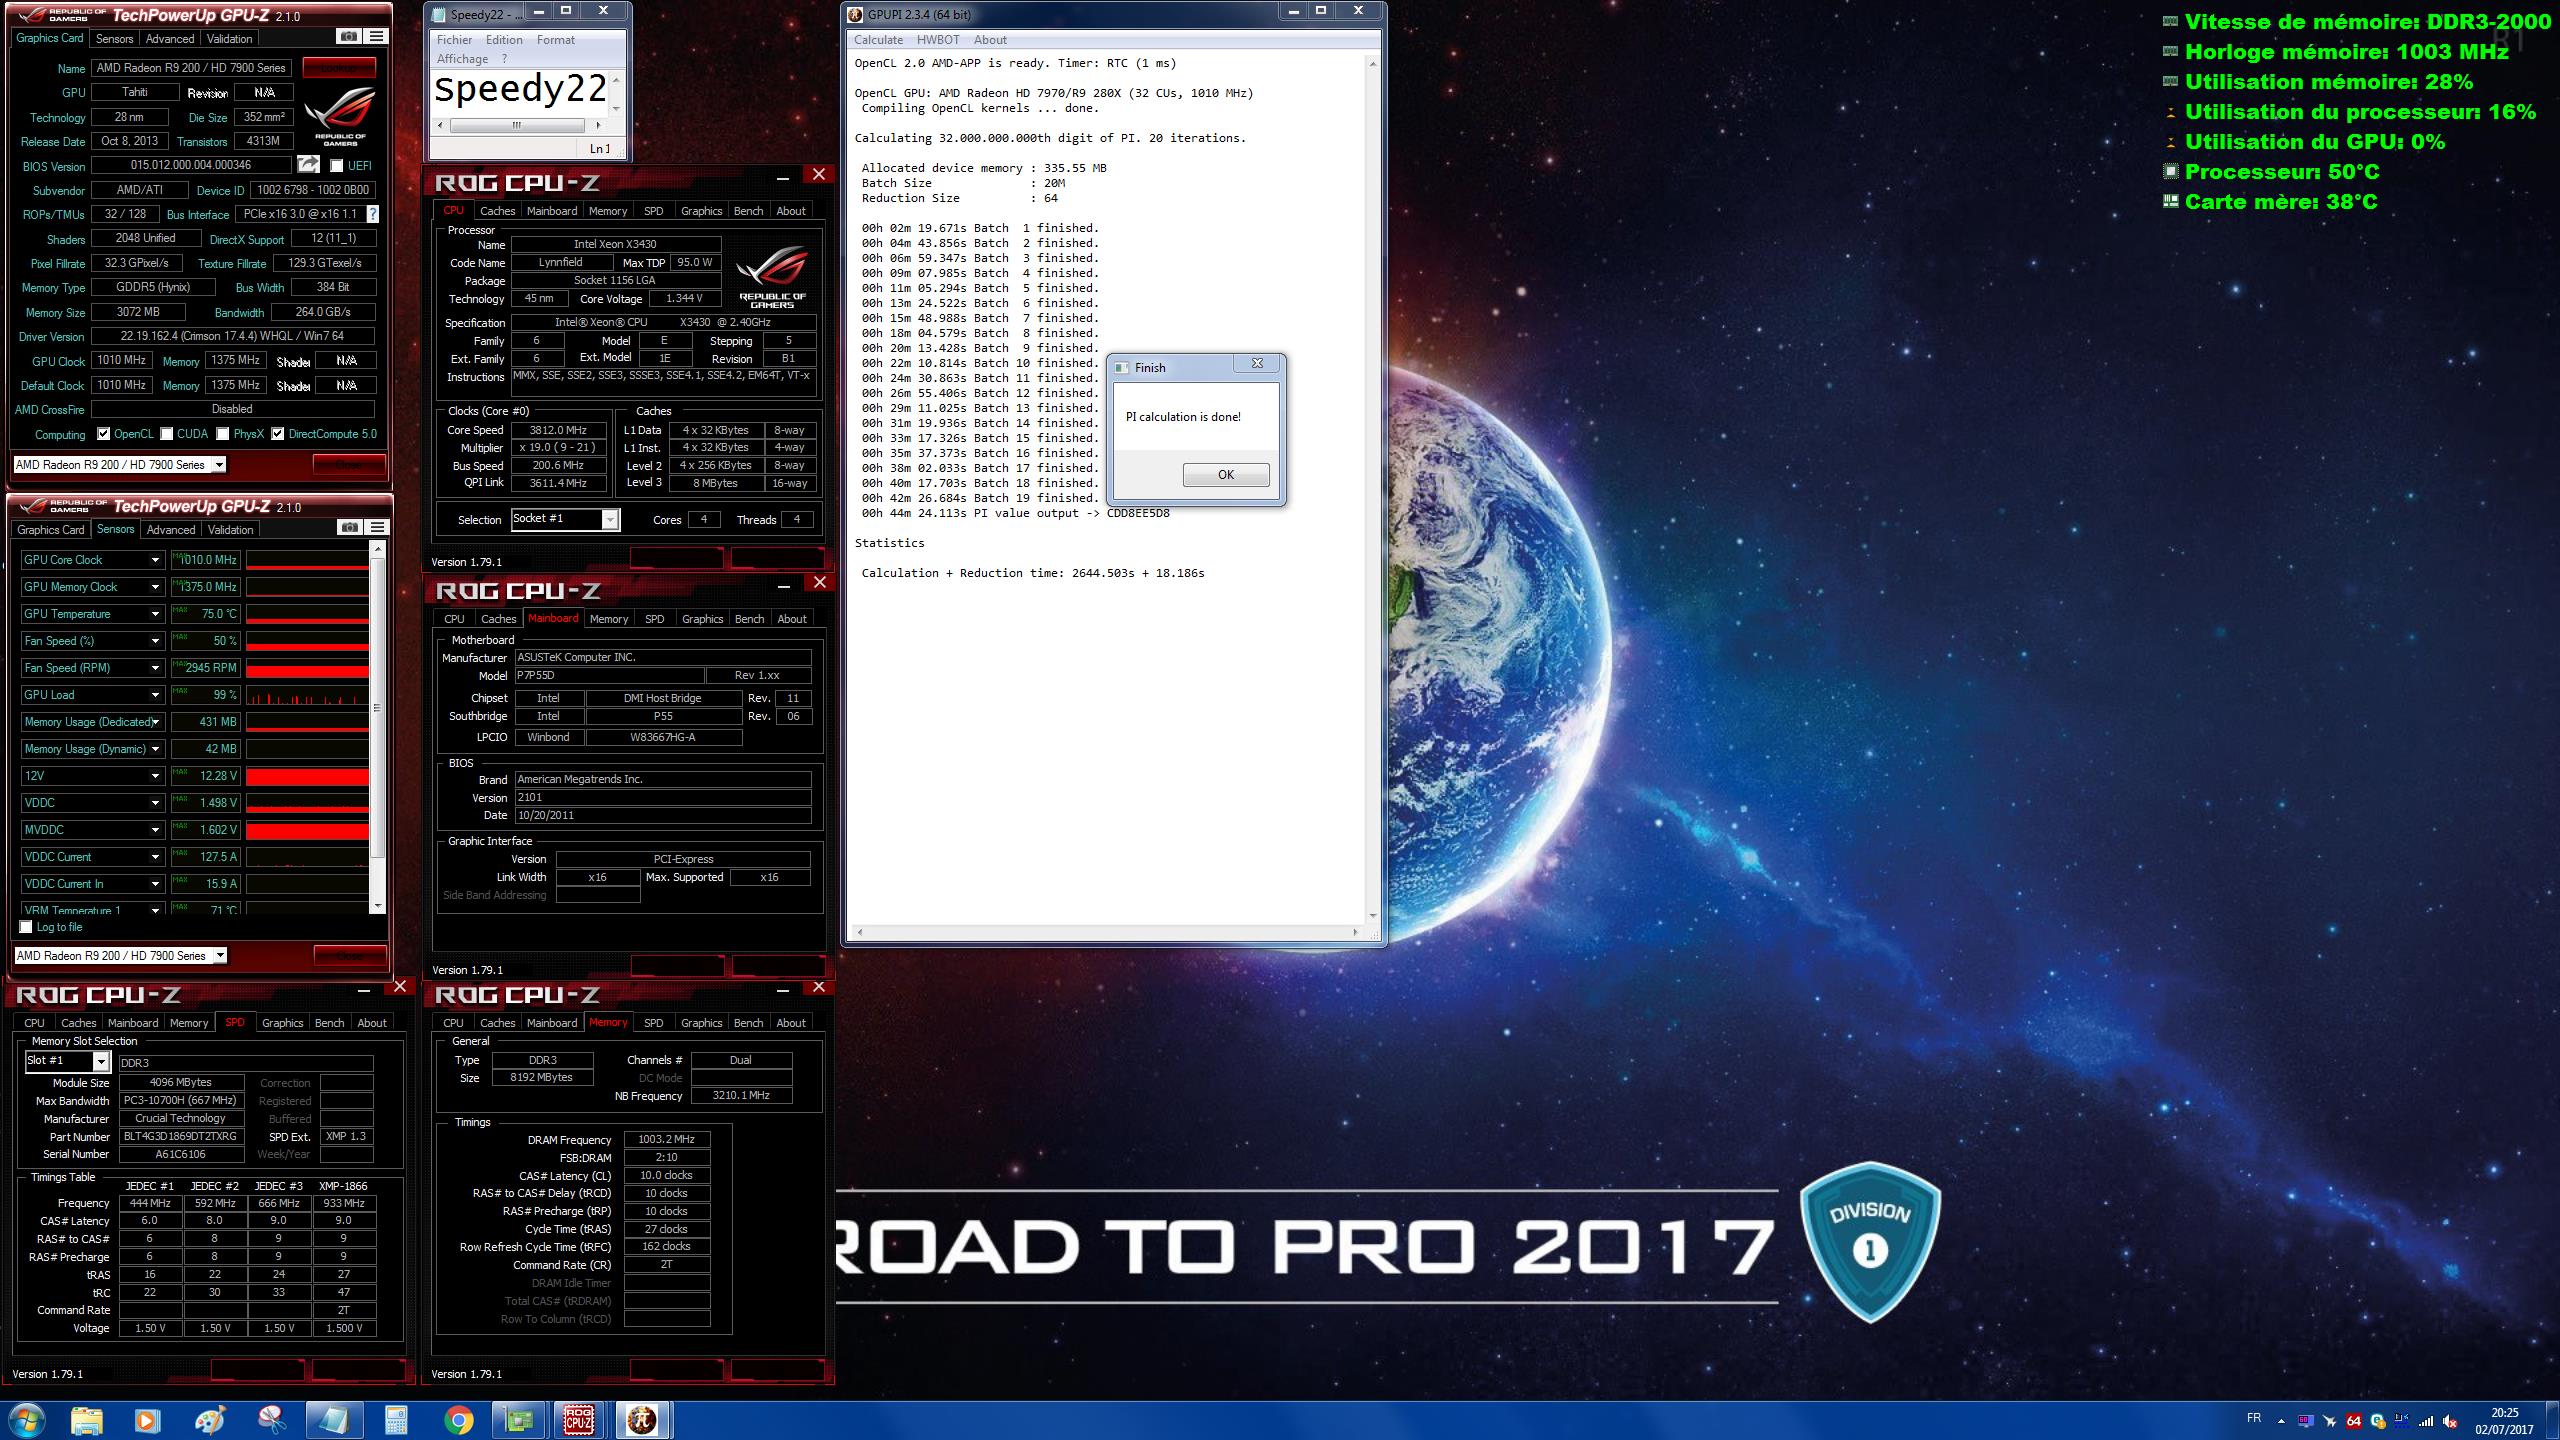
Task: Toggle the UEFI checkbox in GPU-Z
Action: tap(337, 166)
